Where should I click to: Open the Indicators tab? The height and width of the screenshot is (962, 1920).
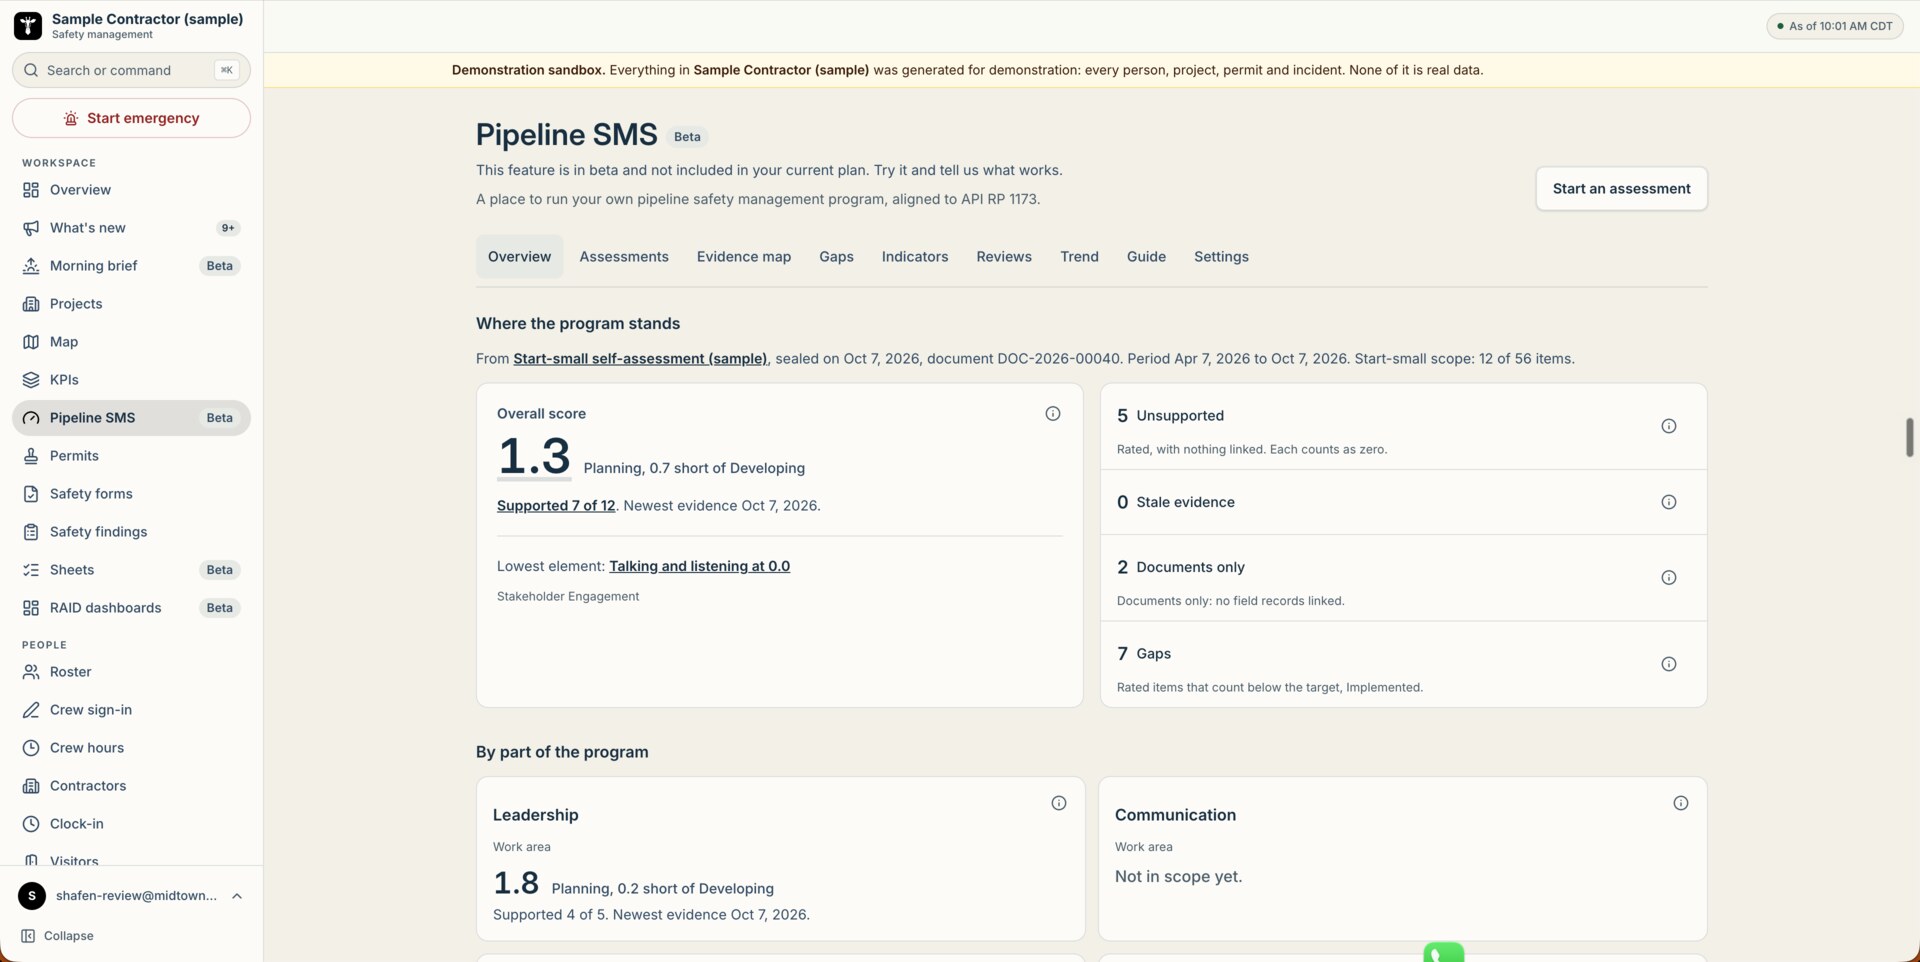[915, 257]
